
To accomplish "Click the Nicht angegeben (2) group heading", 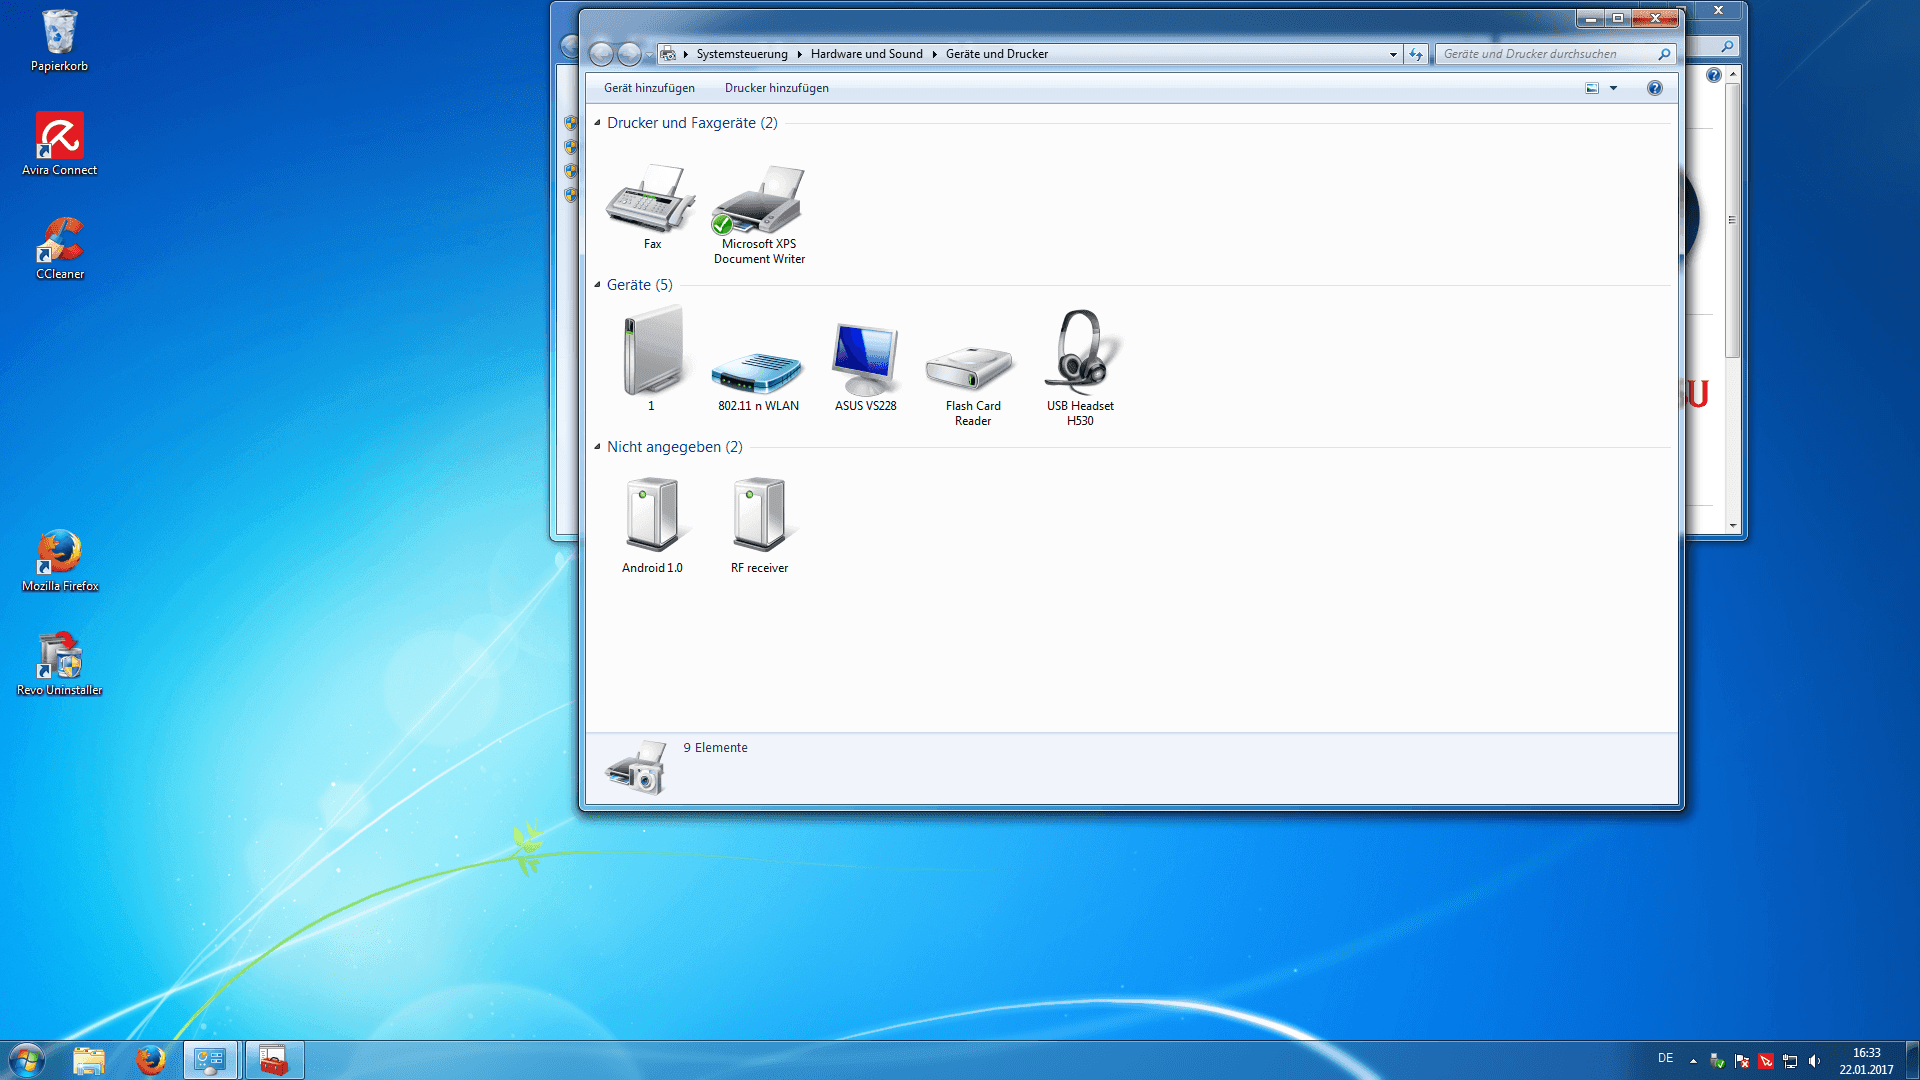I will coord(675,447).
